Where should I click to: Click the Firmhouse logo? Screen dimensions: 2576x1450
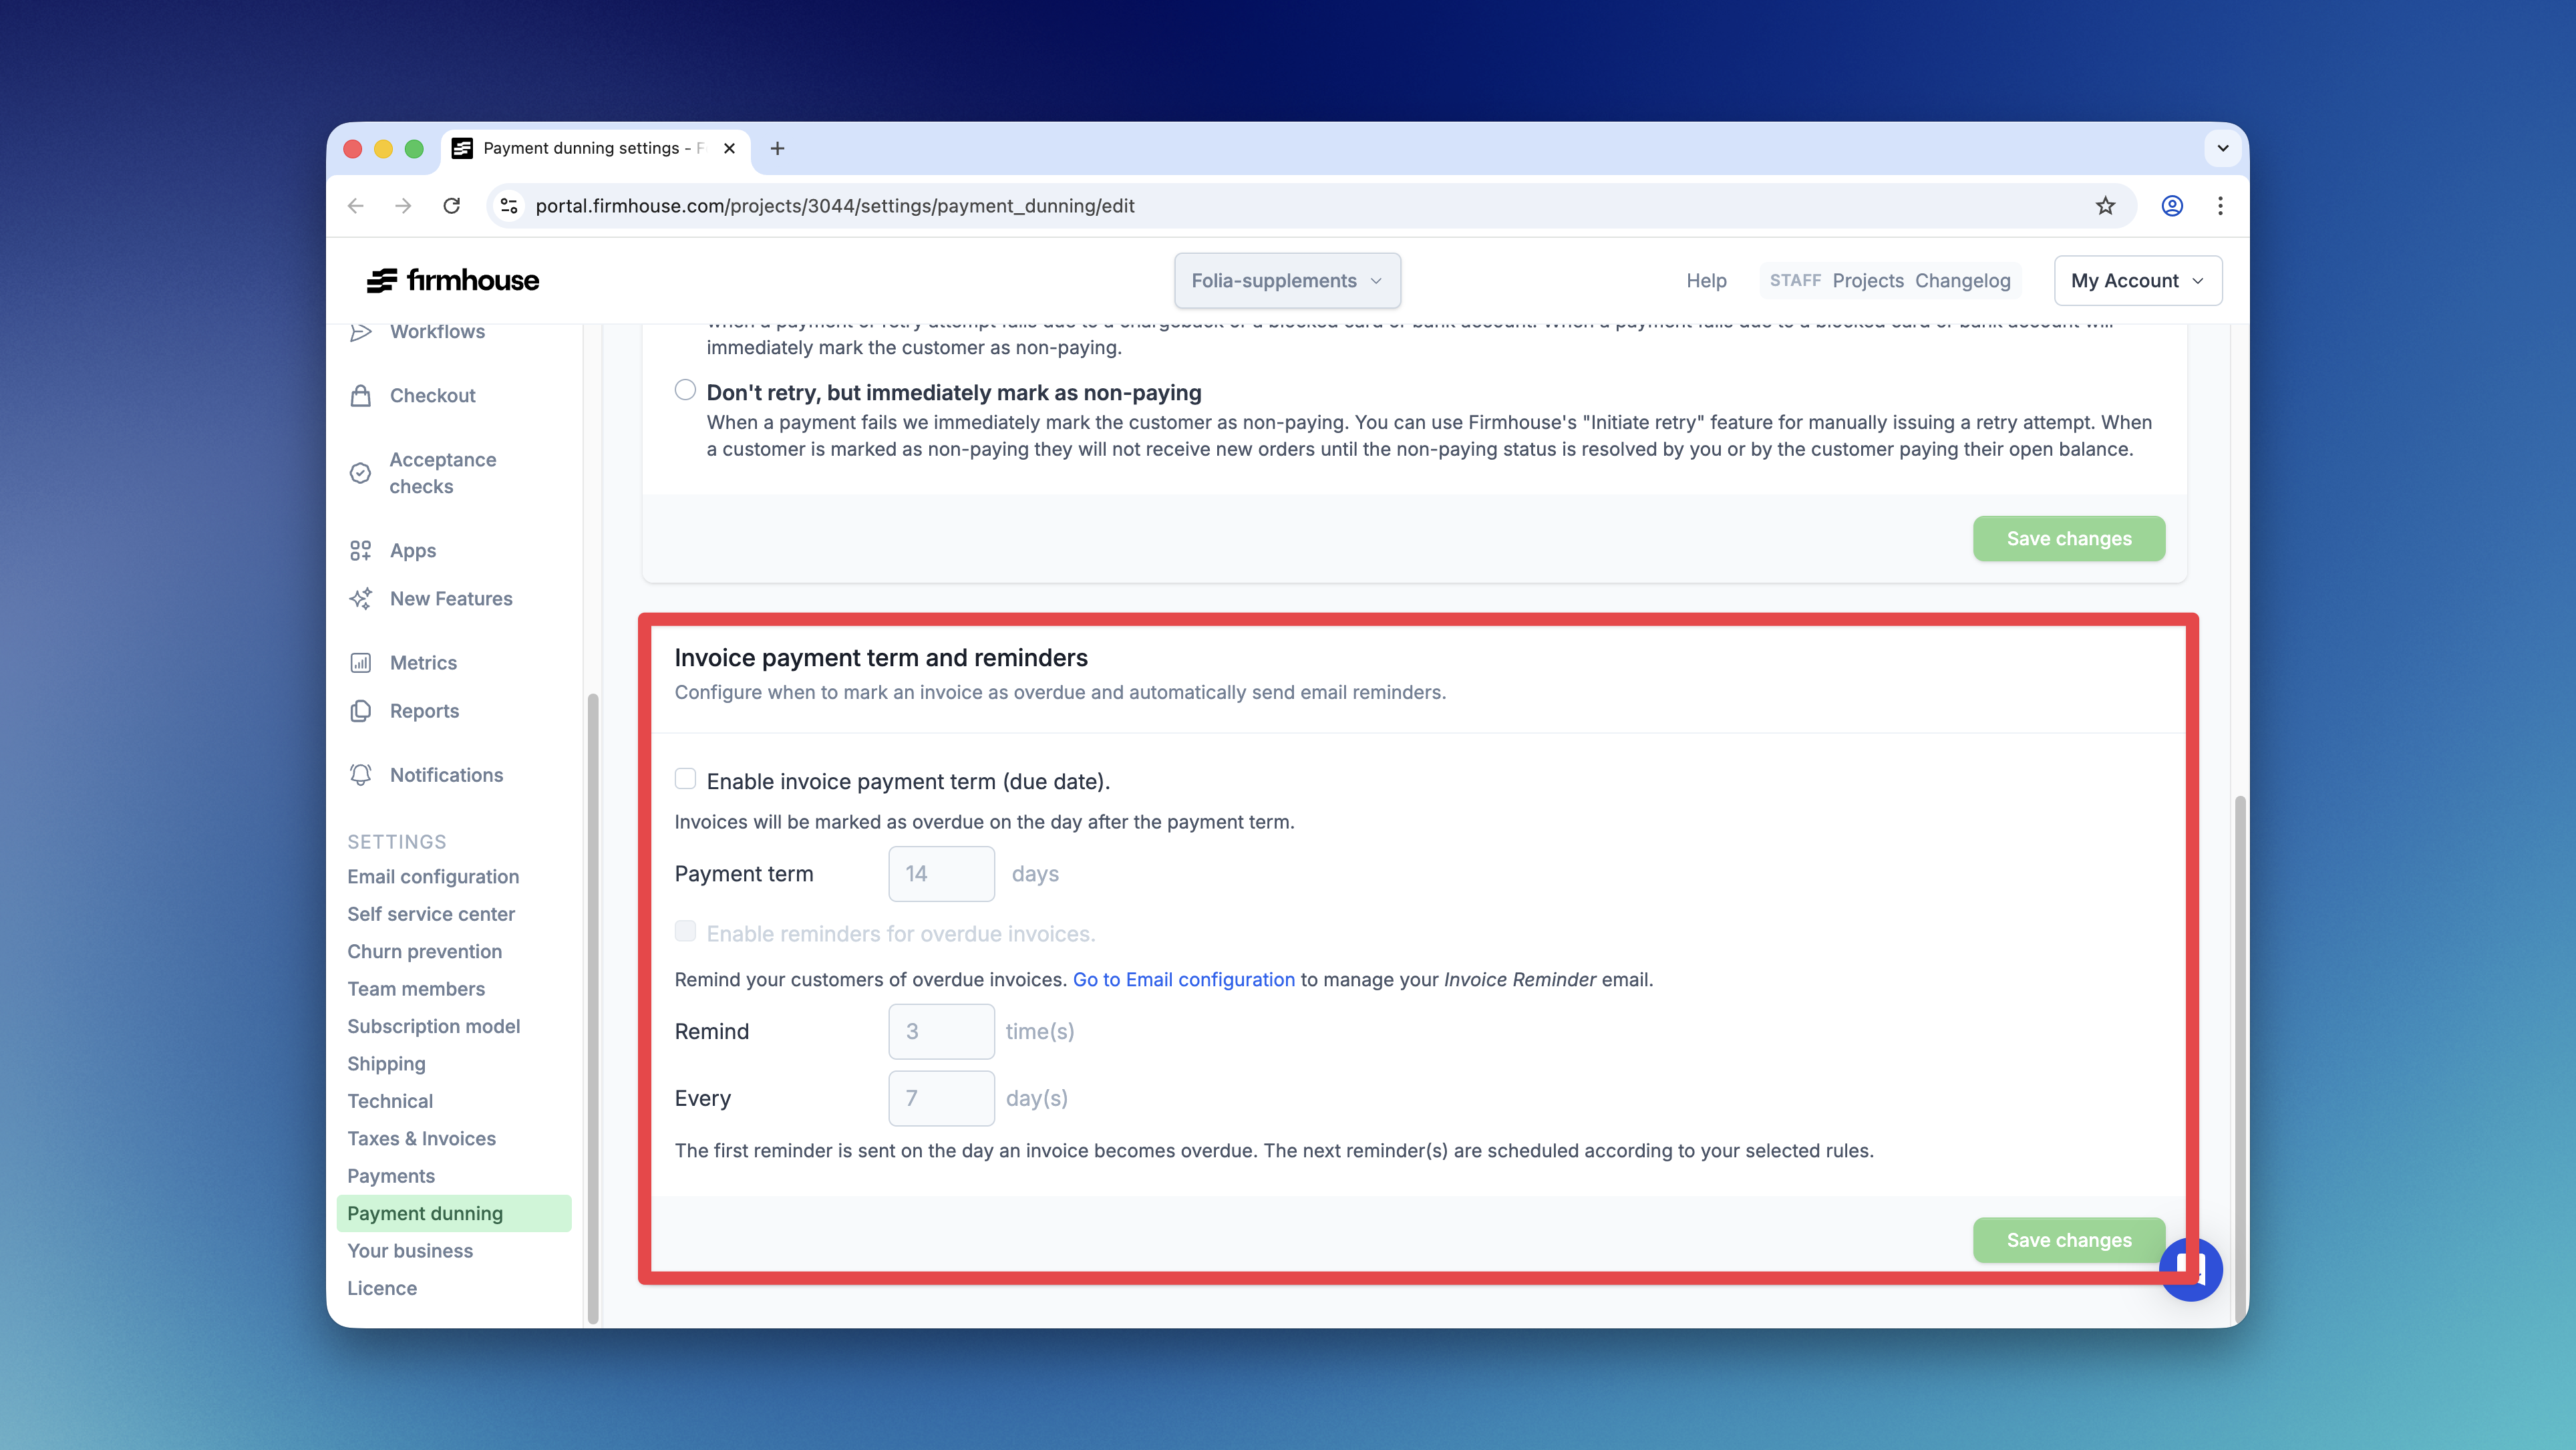[x=452, y=280]
